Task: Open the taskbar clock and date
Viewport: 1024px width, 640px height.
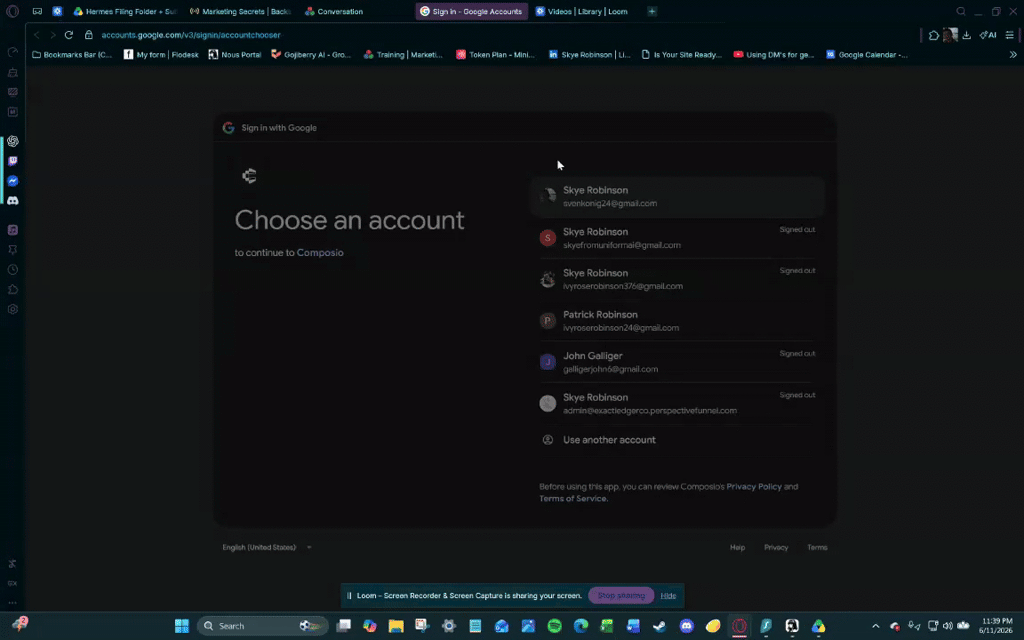Action: (997, 626)
